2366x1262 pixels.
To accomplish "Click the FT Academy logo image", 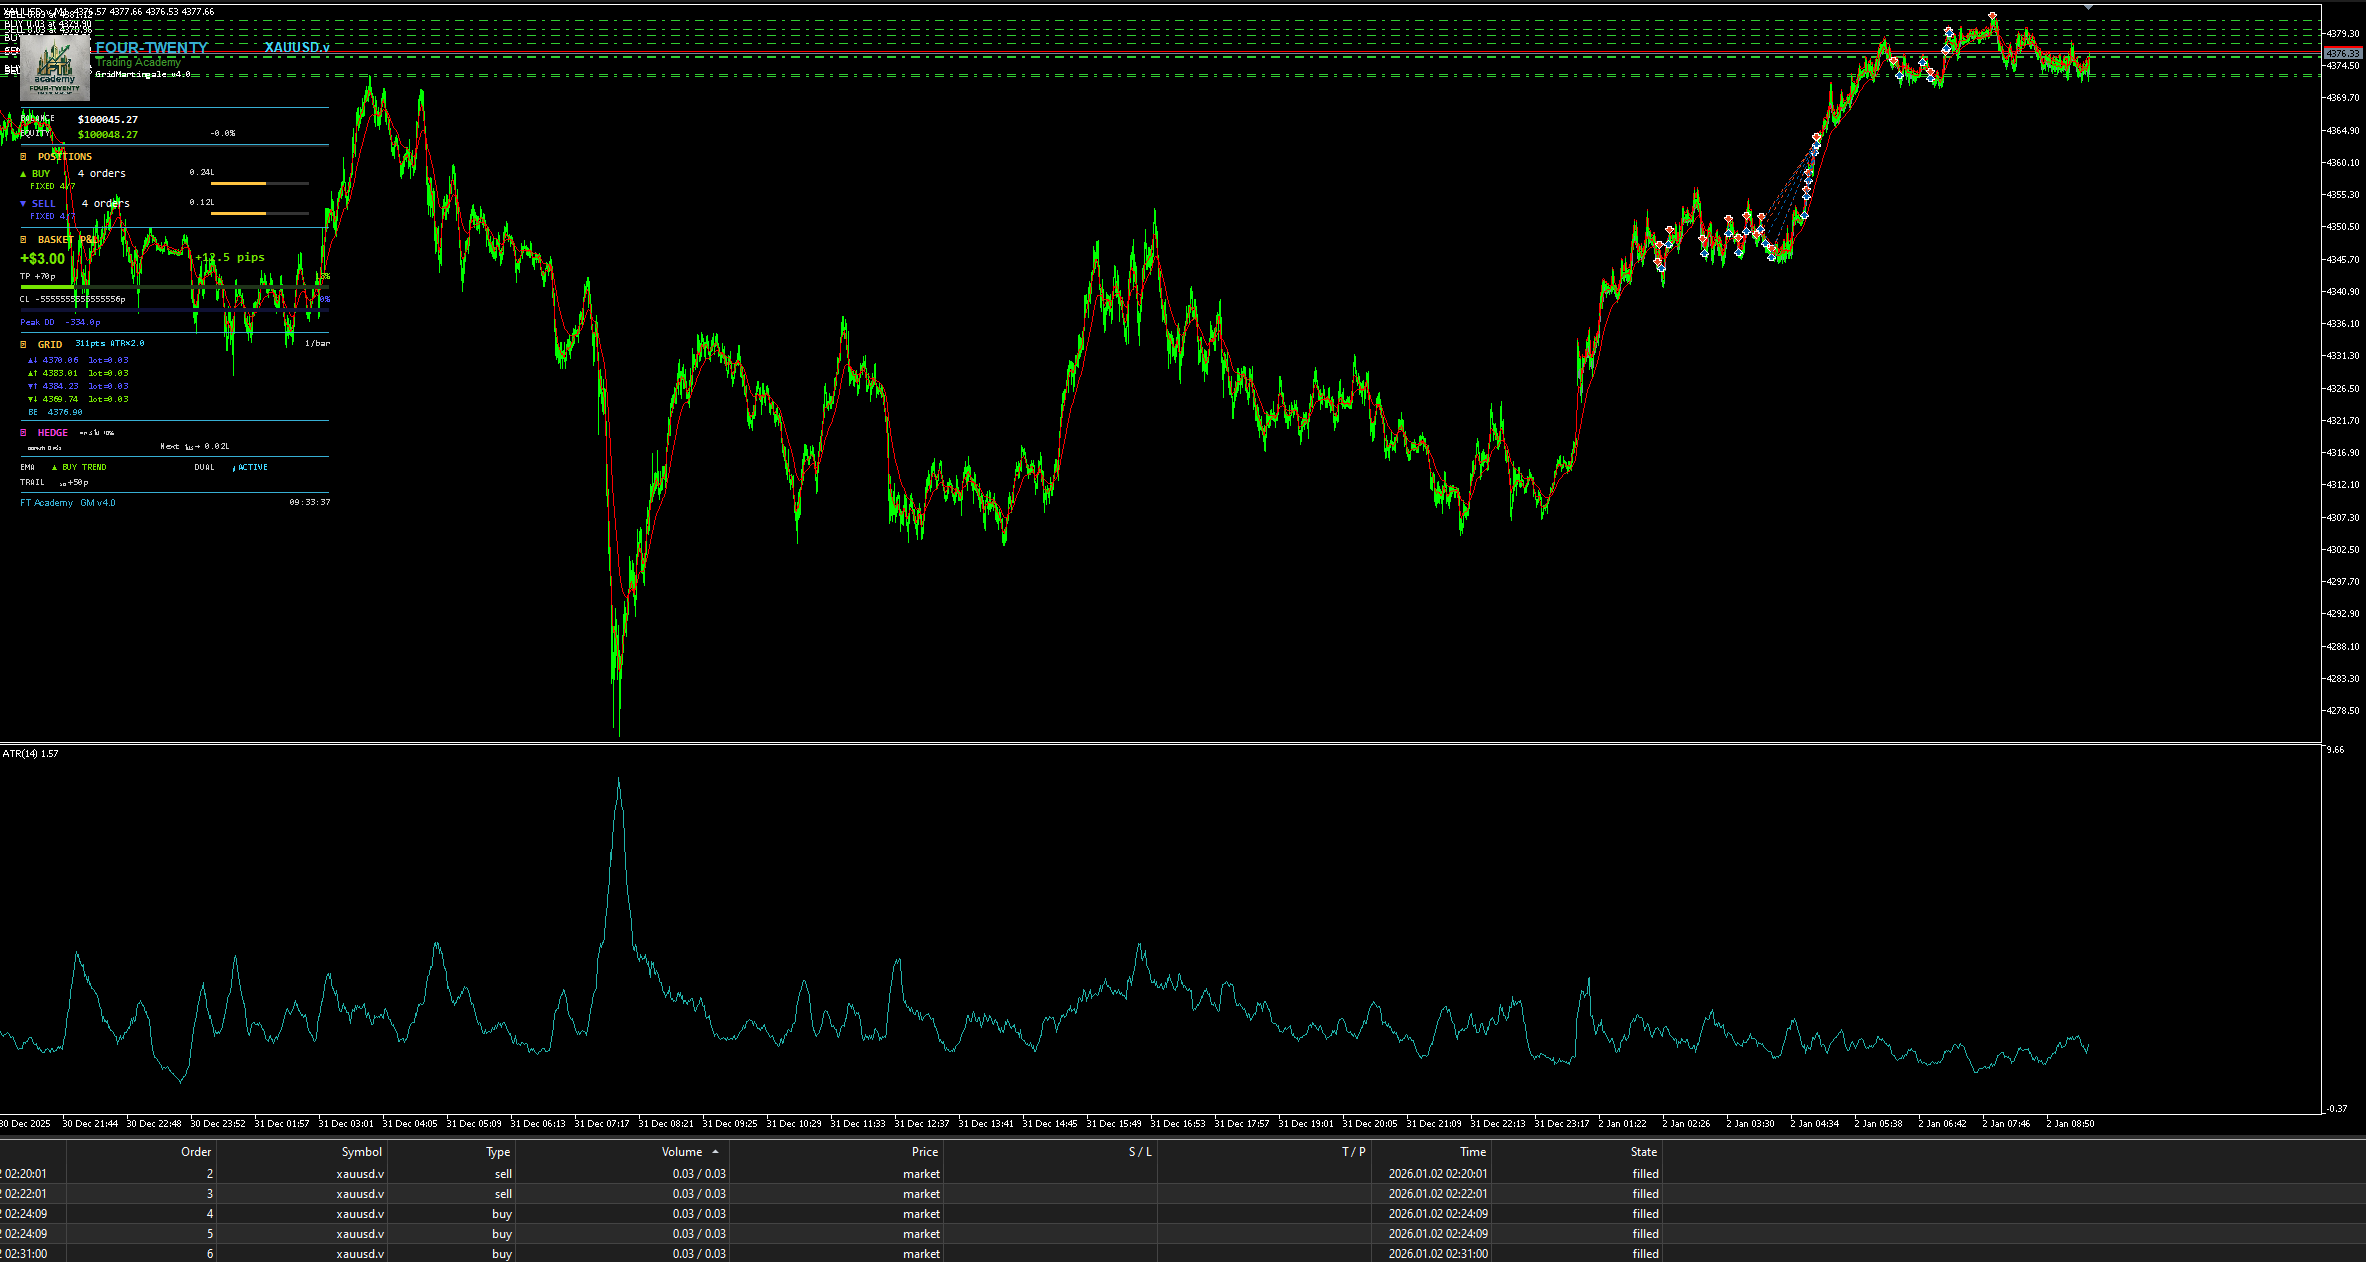I will tap(55, 69).
